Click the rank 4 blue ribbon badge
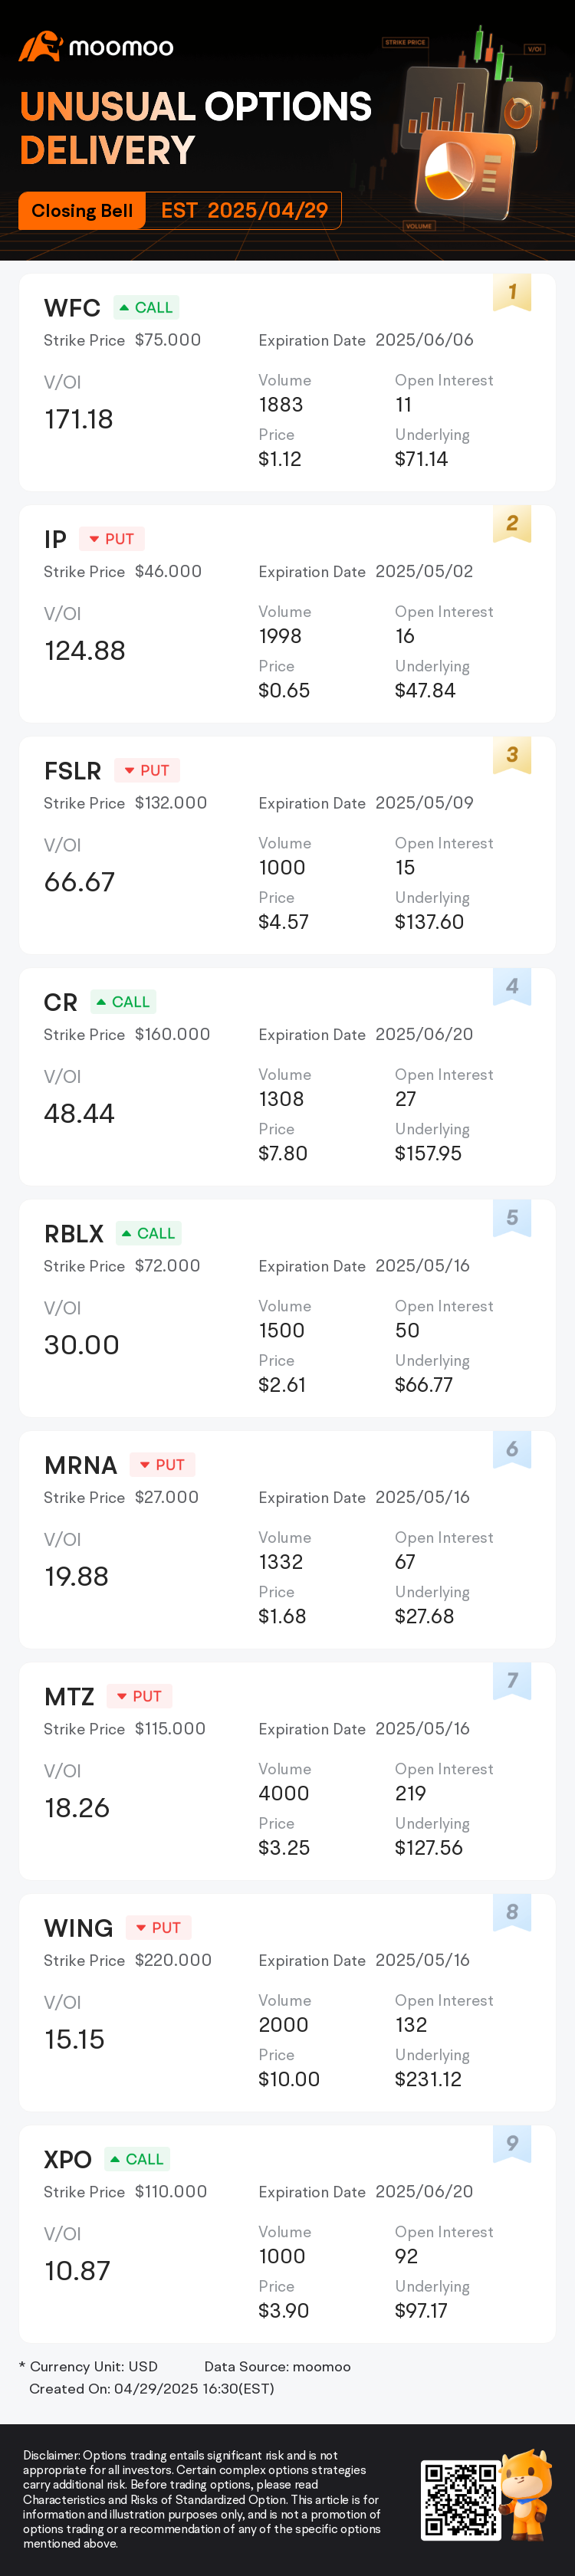Screen dimensions: 575x2576 tap(512, 987)
